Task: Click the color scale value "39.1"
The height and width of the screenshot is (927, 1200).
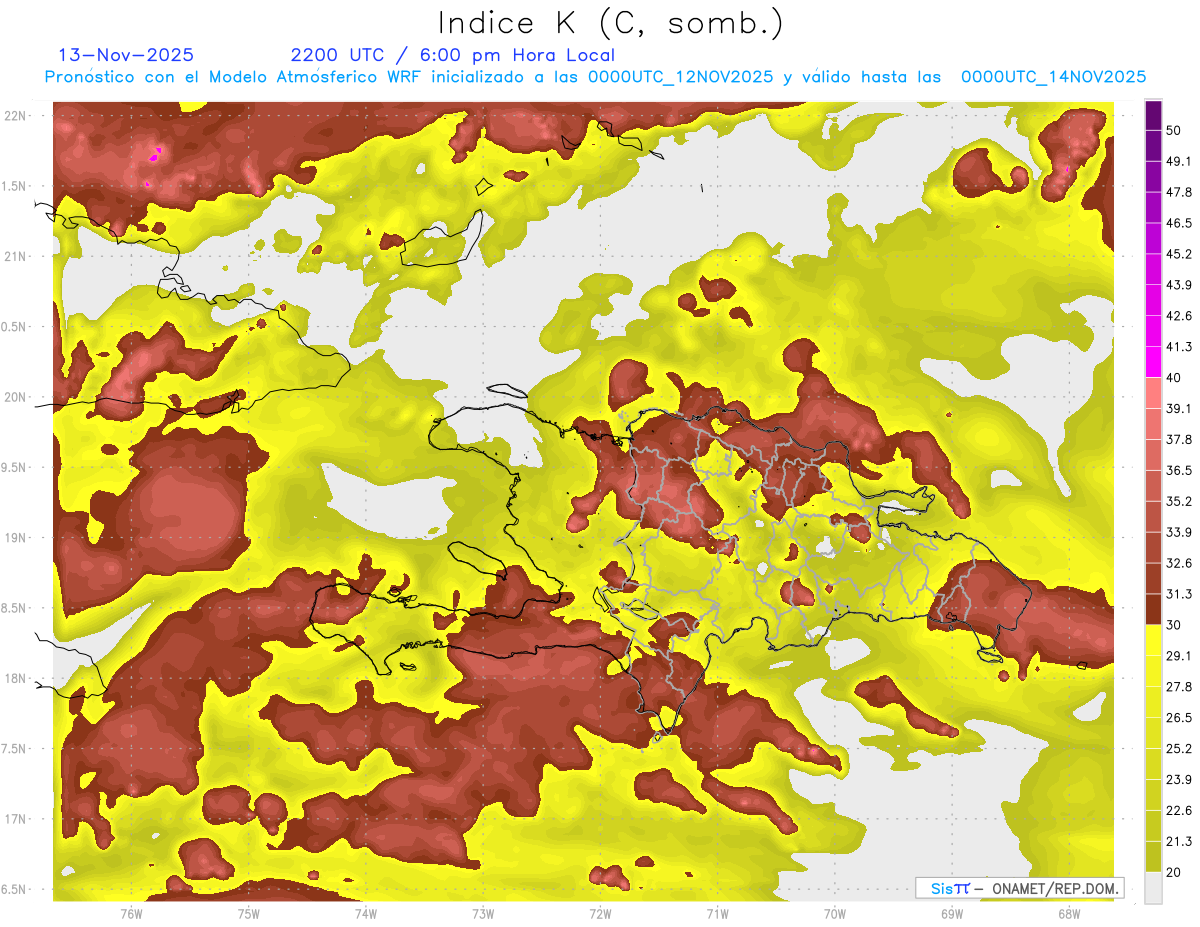Action: point(1179,408)
